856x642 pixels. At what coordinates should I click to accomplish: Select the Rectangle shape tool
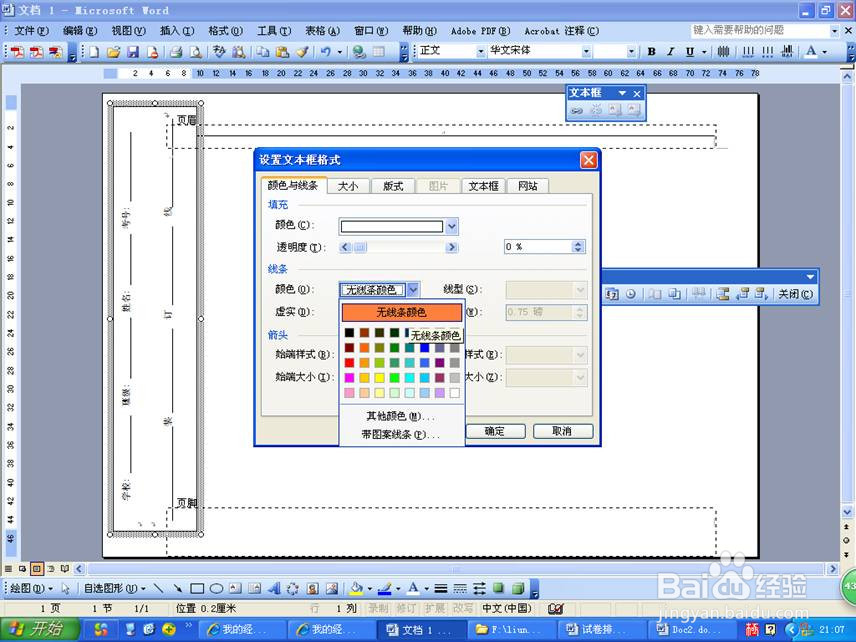[197, 588]
